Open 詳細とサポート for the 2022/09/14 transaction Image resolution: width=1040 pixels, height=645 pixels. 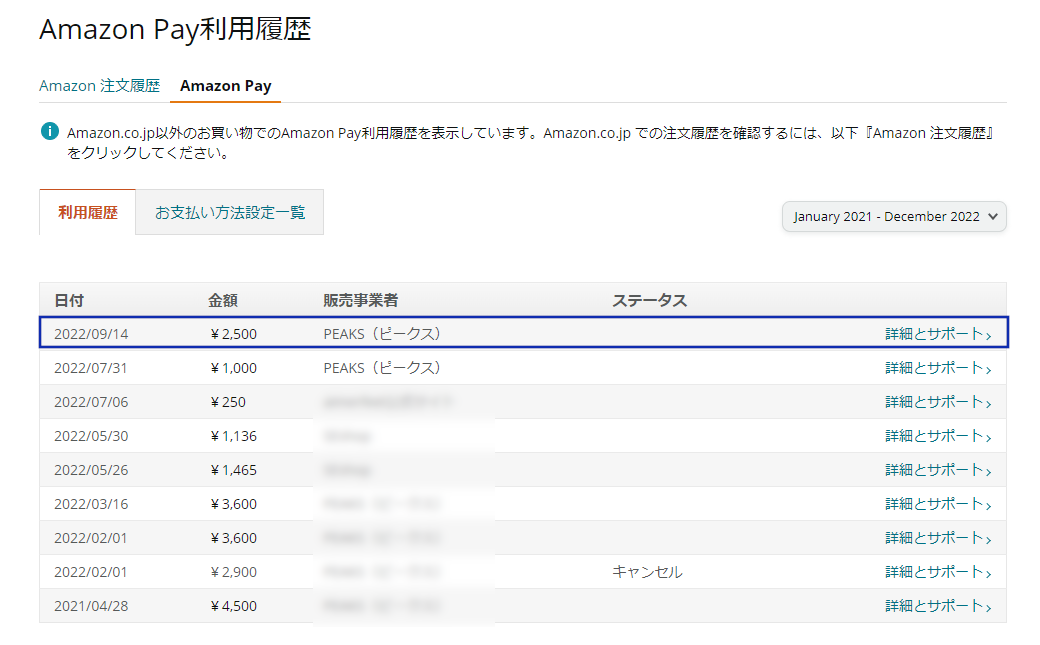pyautogui.click(x=938, y=334)
